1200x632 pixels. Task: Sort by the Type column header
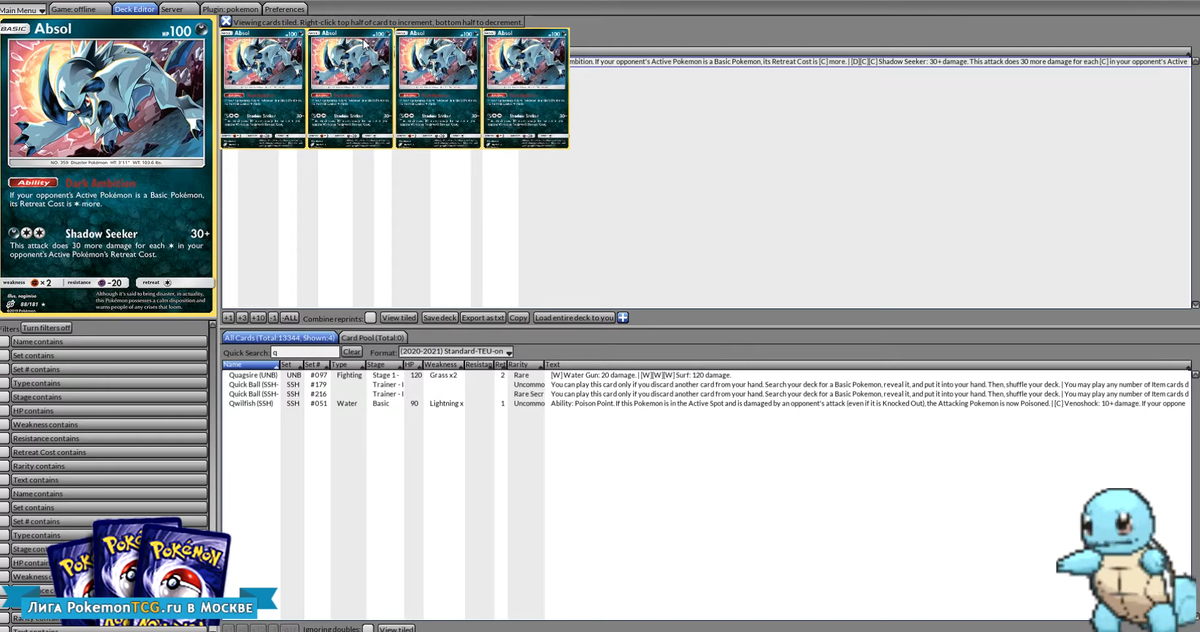point(347,365)
